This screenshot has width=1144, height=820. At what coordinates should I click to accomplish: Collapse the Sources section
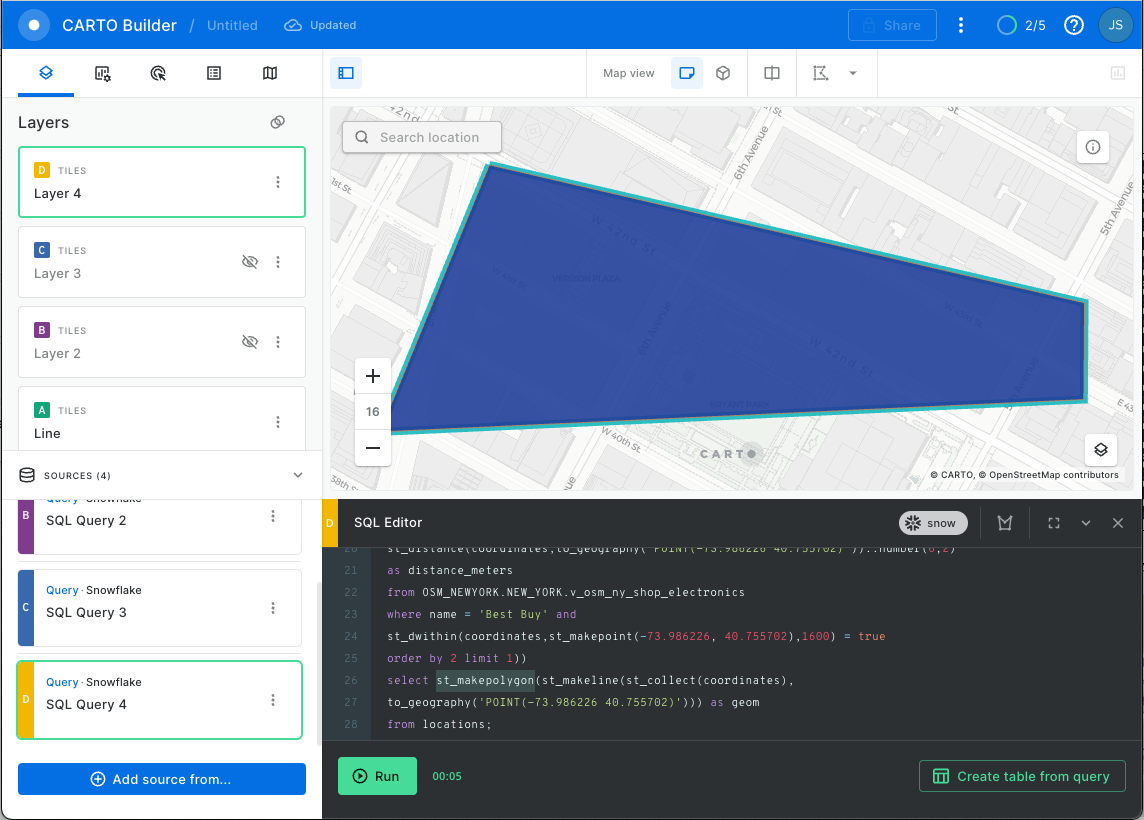pos(297,475)
